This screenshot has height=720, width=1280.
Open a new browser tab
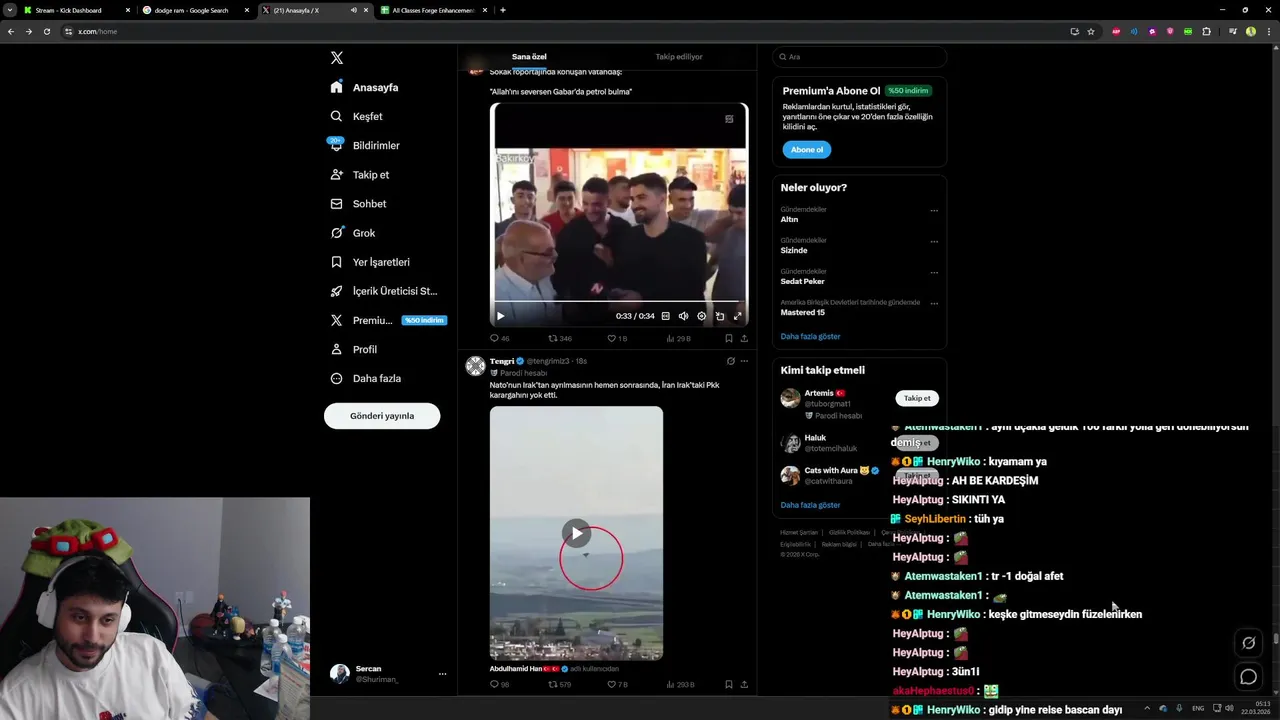(503, 10)
